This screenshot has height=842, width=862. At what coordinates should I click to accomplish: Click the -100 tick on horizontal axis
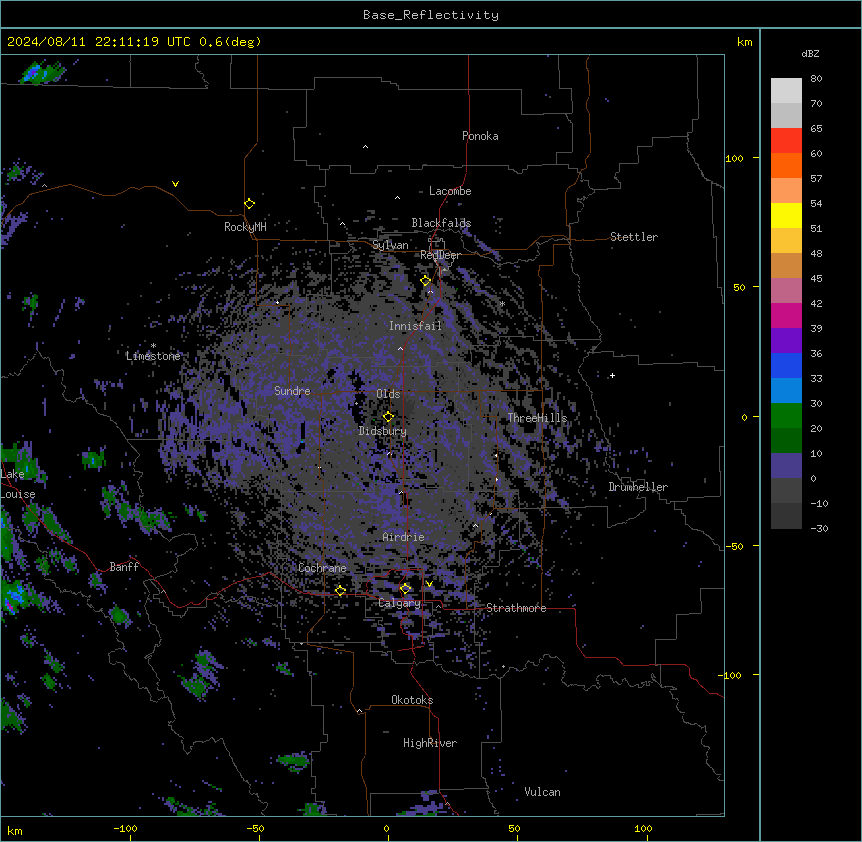pyautogui.click(x=126, y=828)
